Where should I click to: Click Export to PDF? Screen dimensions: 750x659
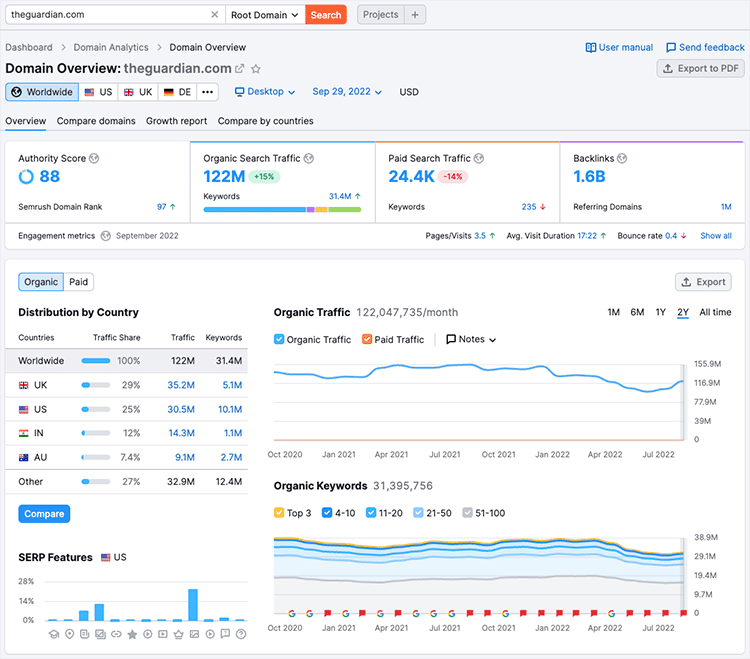point(701,68)
